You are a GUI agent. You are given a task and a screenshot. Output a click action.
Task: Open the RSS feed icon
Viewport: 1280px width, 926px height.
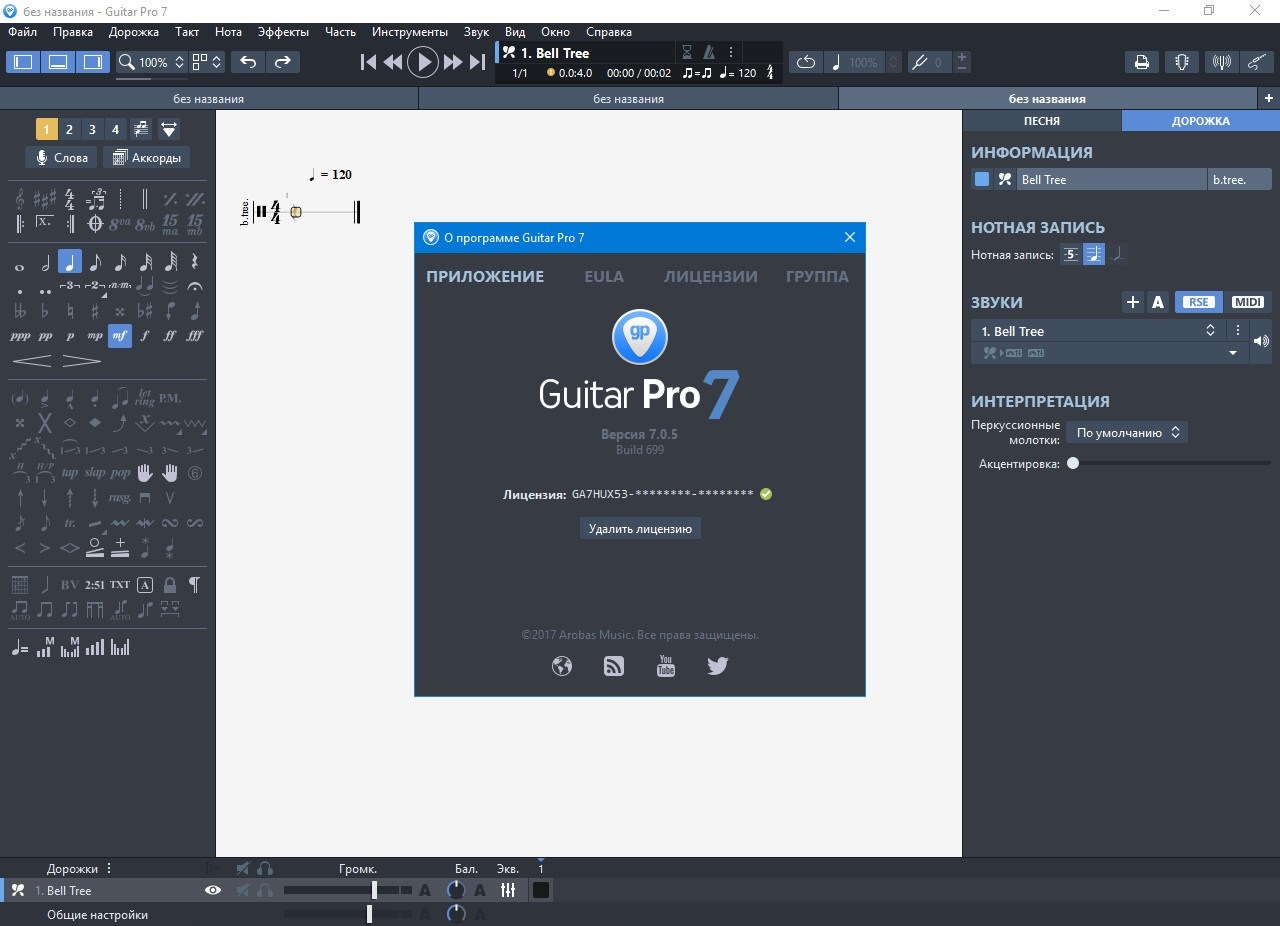(x=614, y=666)
